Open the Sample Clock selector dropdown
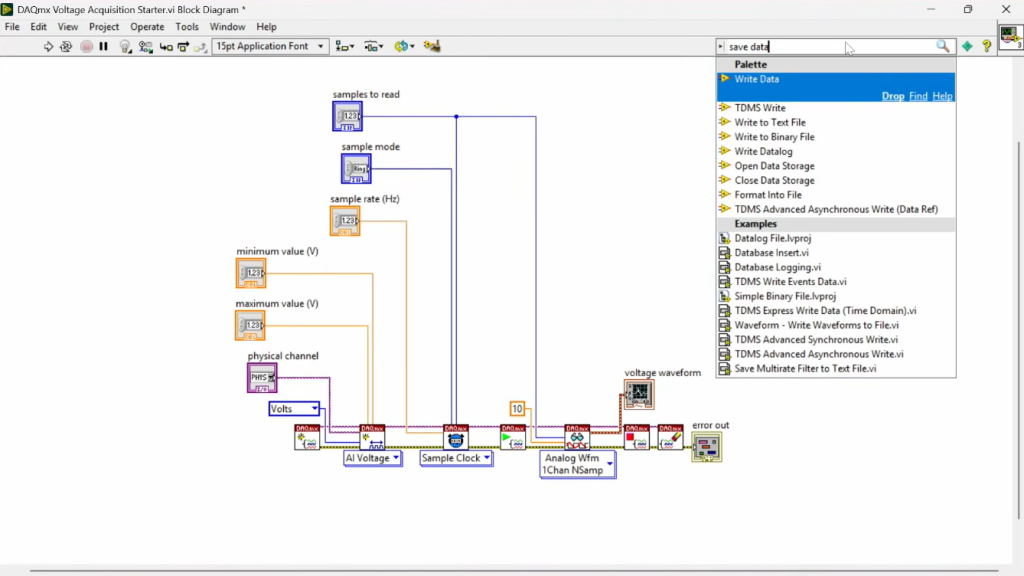 click(x=456, y=458)
